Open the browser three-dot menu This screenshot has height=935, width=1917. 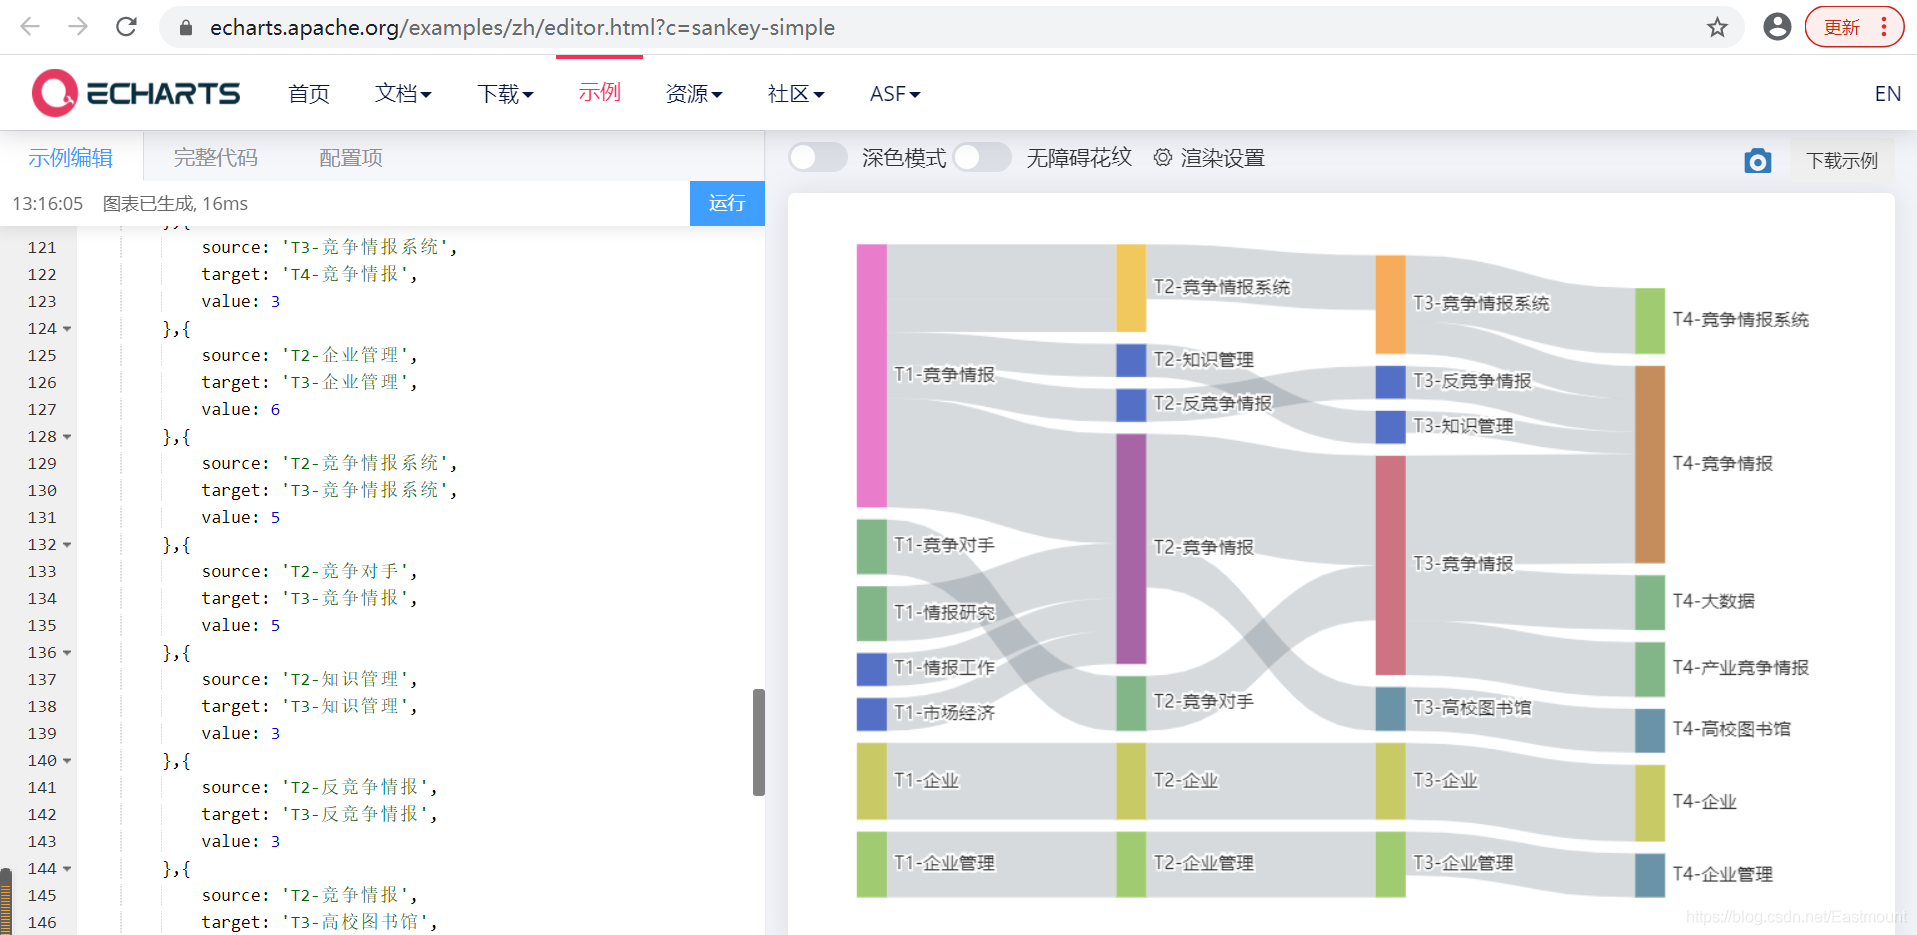pyautogui.click(x=1884, y=27)
